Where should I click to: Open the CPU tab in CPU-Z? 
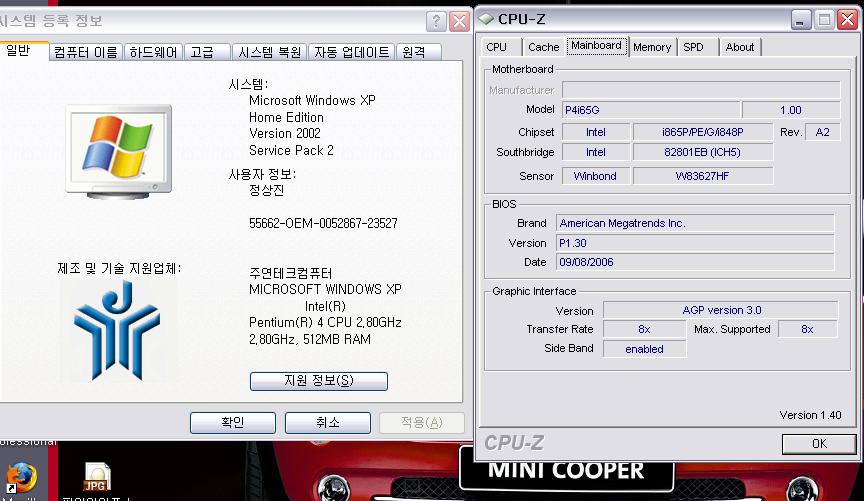[500, 47]
